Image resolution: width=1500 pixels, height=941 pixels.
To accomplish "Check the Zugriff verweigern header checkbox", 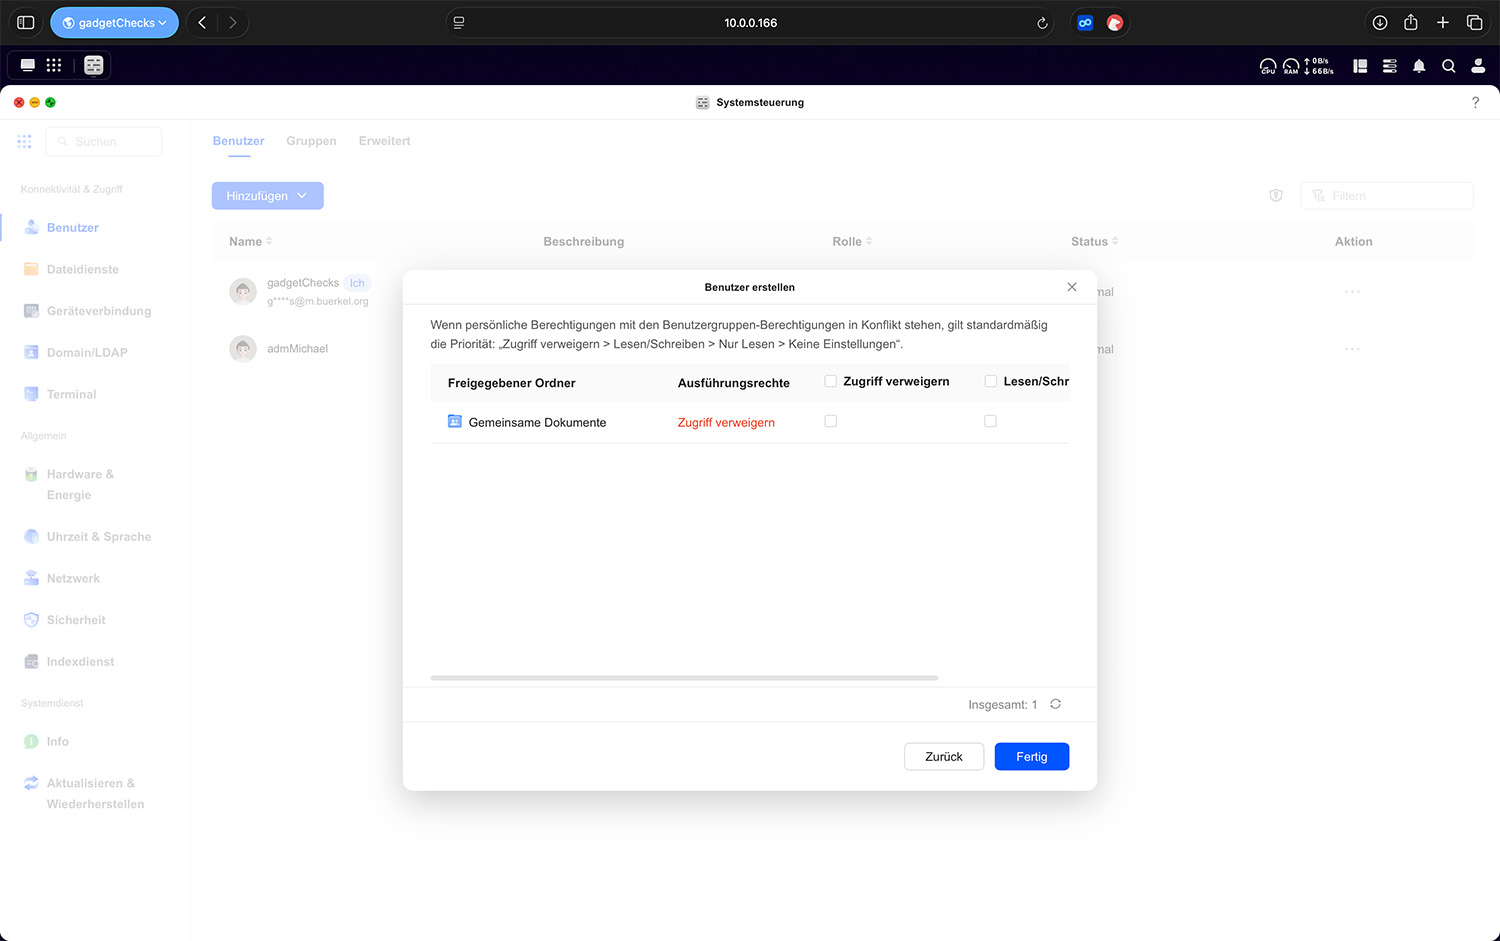I will point(830,381).
